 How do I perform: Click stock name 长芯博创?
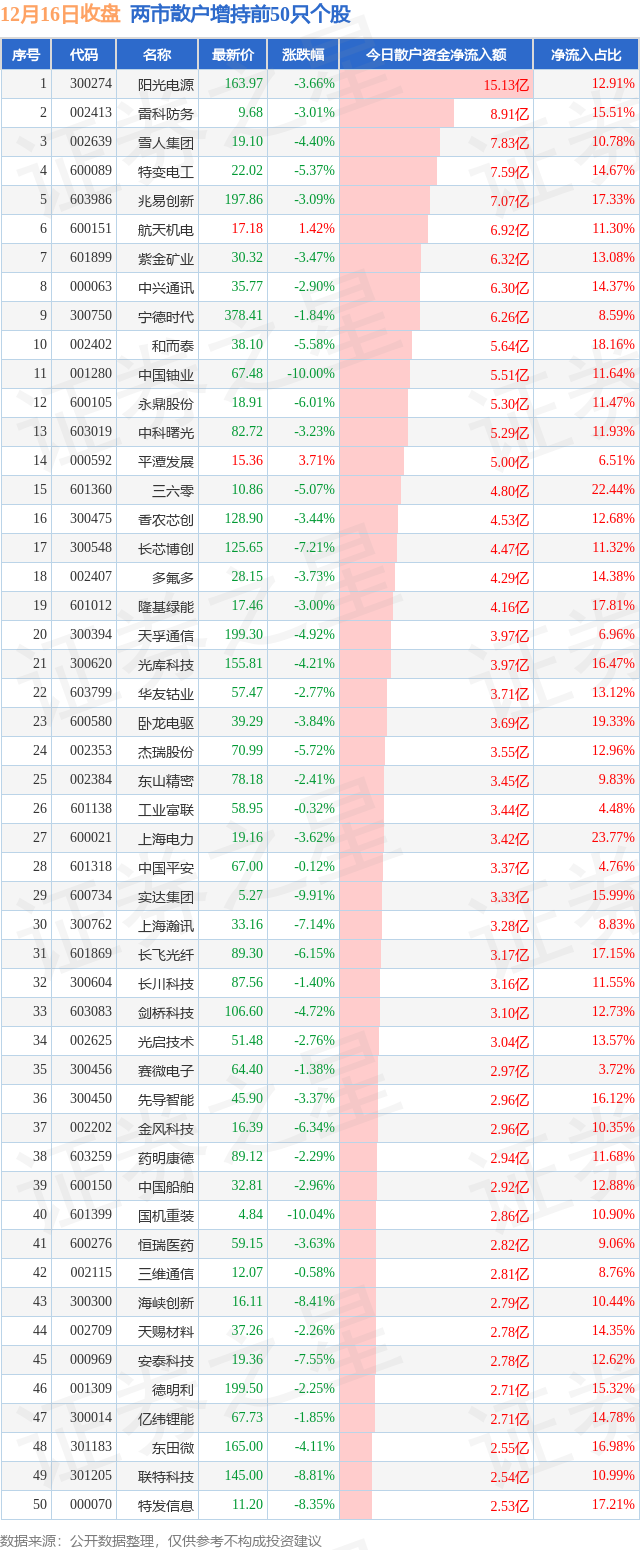[166, 548]
